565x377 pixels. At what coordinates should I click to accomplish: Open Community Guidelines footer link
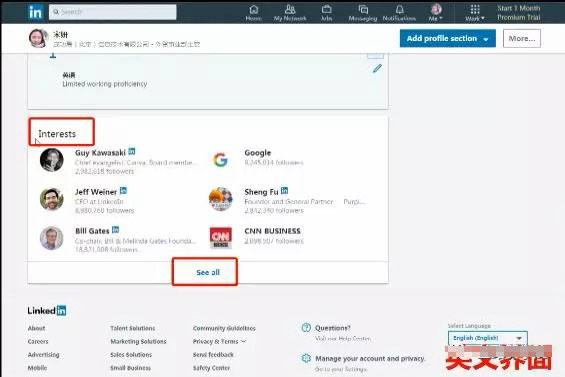(224, 328)
